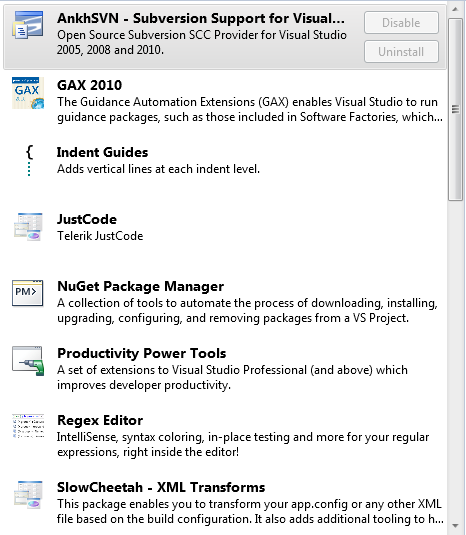Click the SlowCheetah extension icon
Viewport: 466px width, 535px height.
click(x=28, y=495)
